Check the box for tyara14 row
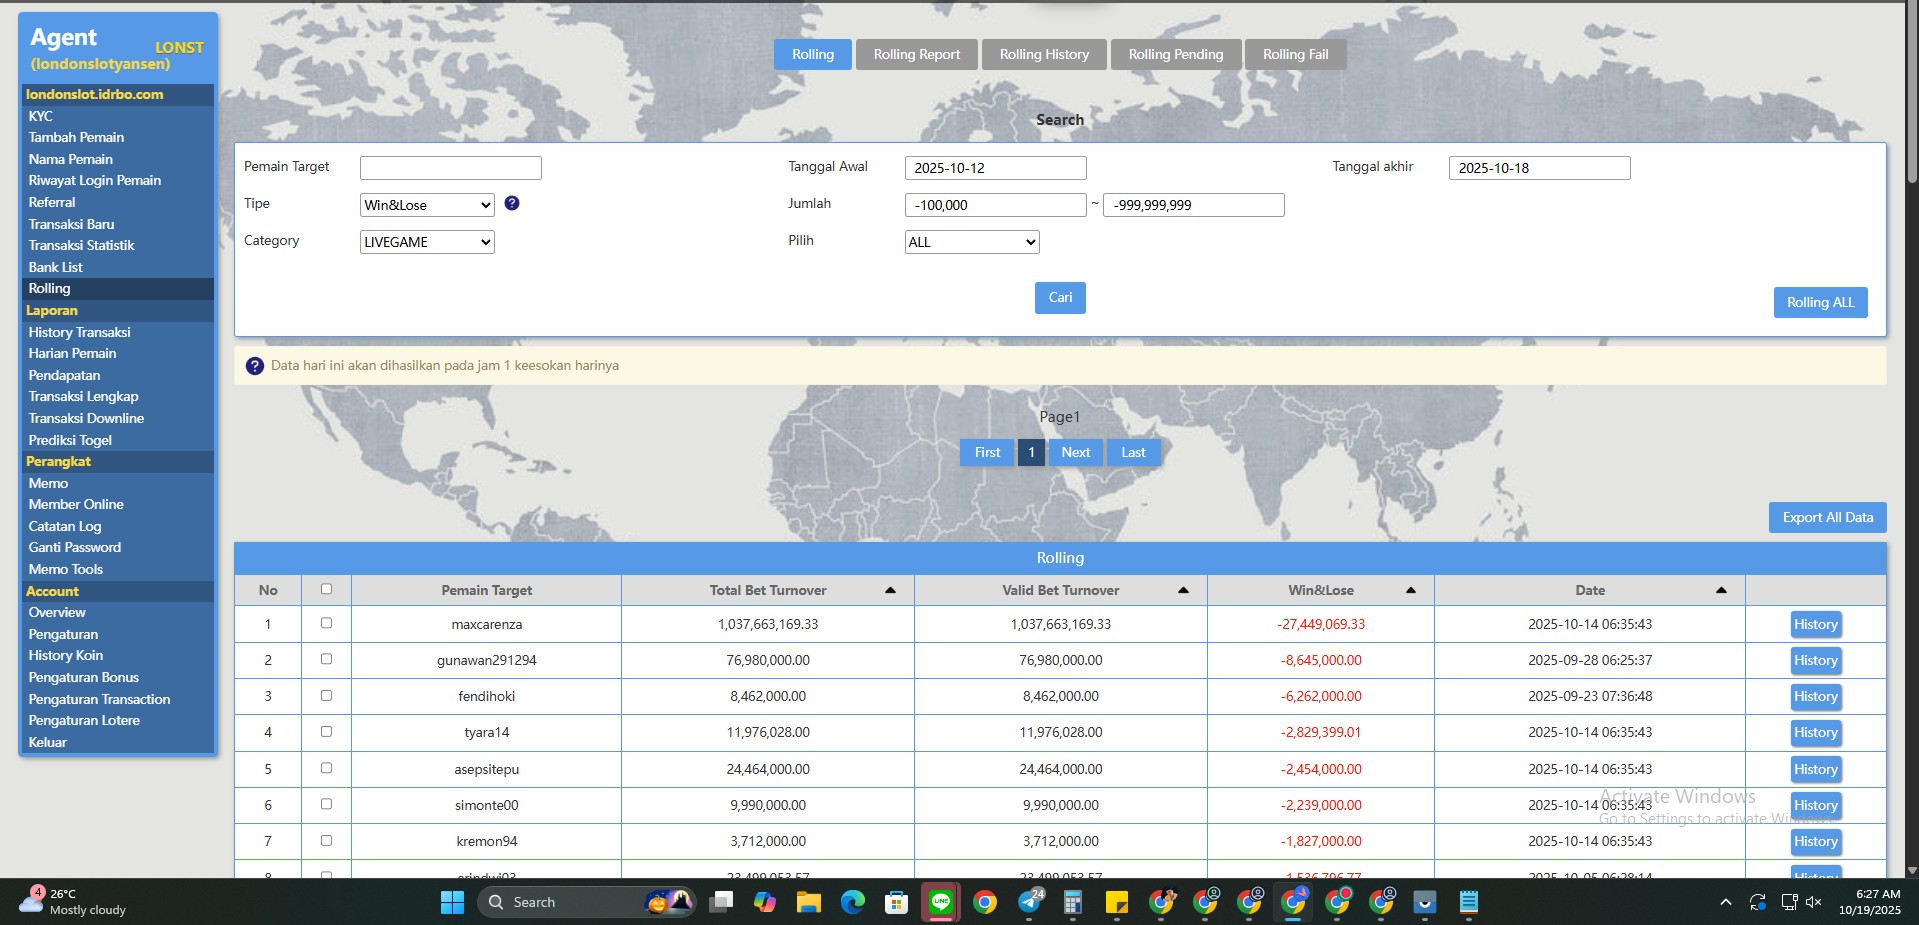 pos(326,731)
